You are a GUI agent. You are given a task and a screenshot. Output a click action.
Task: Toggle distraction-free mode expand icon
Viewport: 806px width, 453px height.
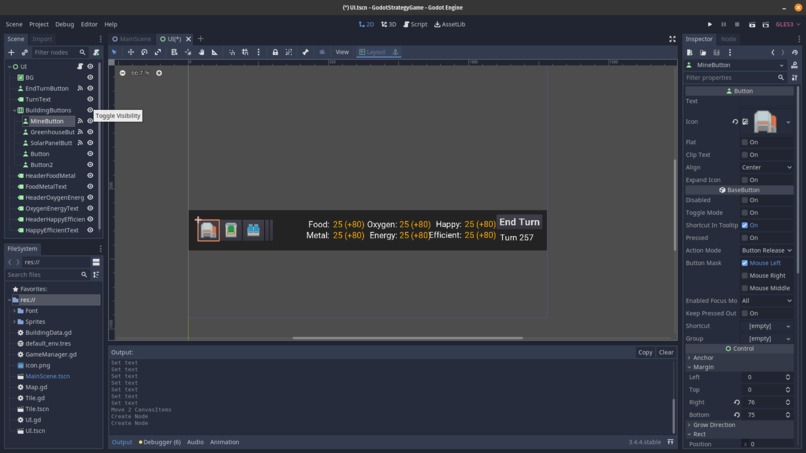click(672, 39)
